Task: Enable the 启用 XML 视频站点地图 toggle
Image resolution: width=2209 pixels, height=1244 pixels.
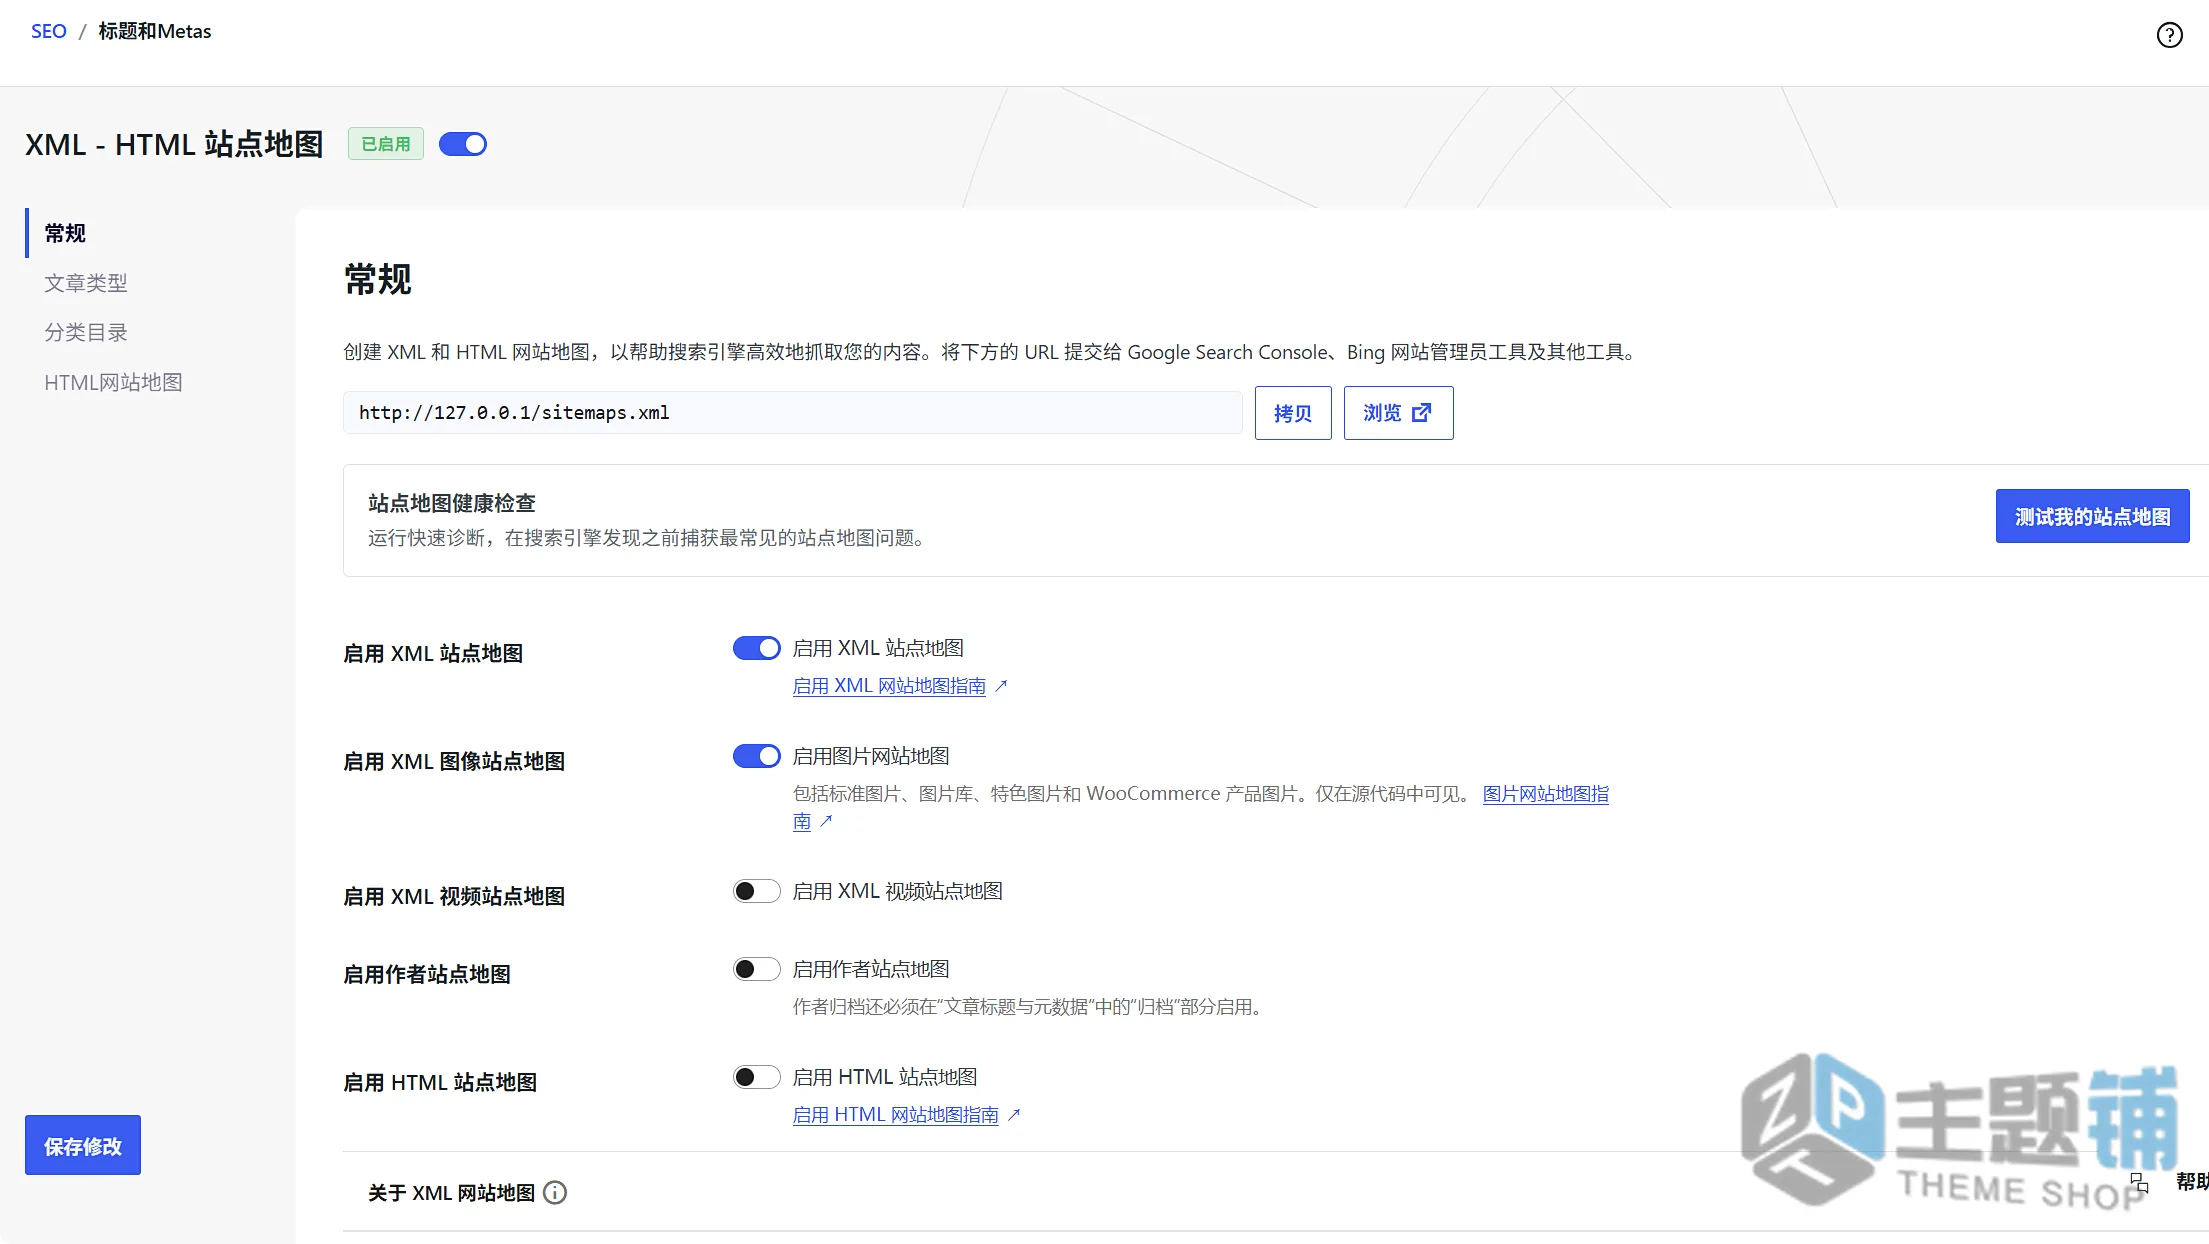Action: tap(756, 891)
